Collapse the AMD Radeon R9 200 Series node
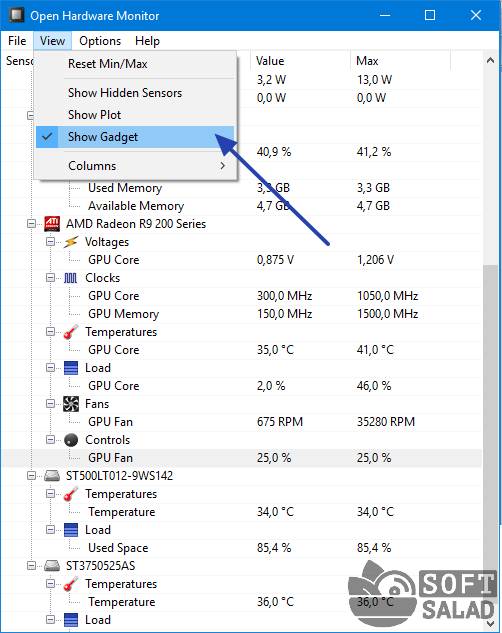This screenshot has width=502, height=633. pos(31,224)
